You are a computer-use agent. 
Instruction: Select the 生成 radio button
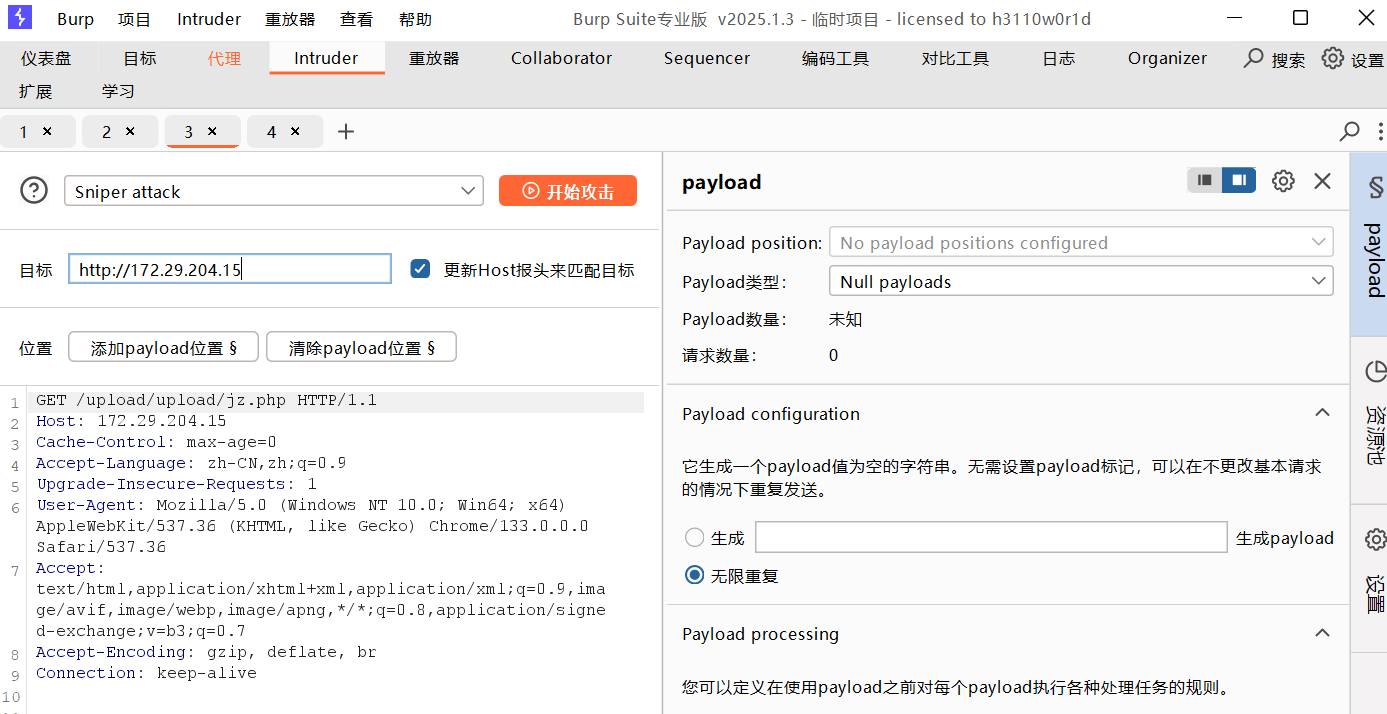click(695, 537)
